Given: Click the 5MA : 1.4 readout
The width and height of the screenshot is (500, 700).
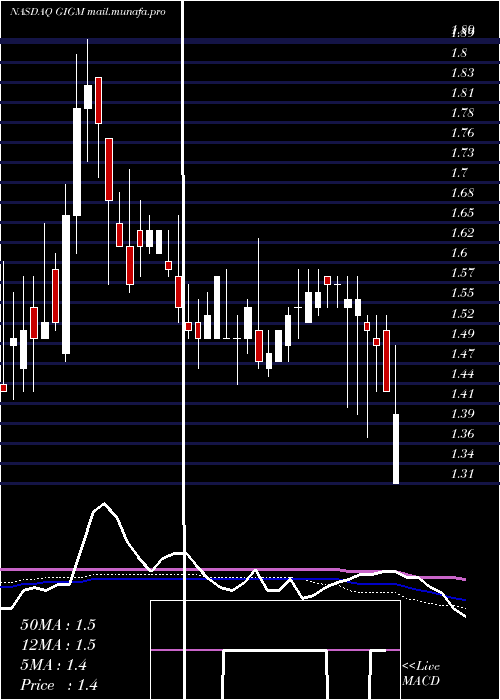Looking at the screenshot, I should pyautogui.click(x=54, y=665).
